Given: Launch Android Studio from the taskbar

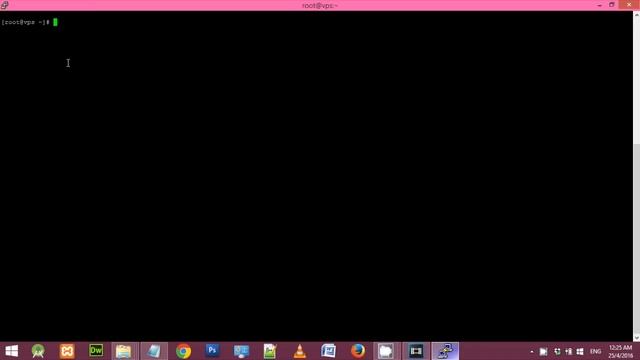Looking at the screenshot, I should [38, 351].
